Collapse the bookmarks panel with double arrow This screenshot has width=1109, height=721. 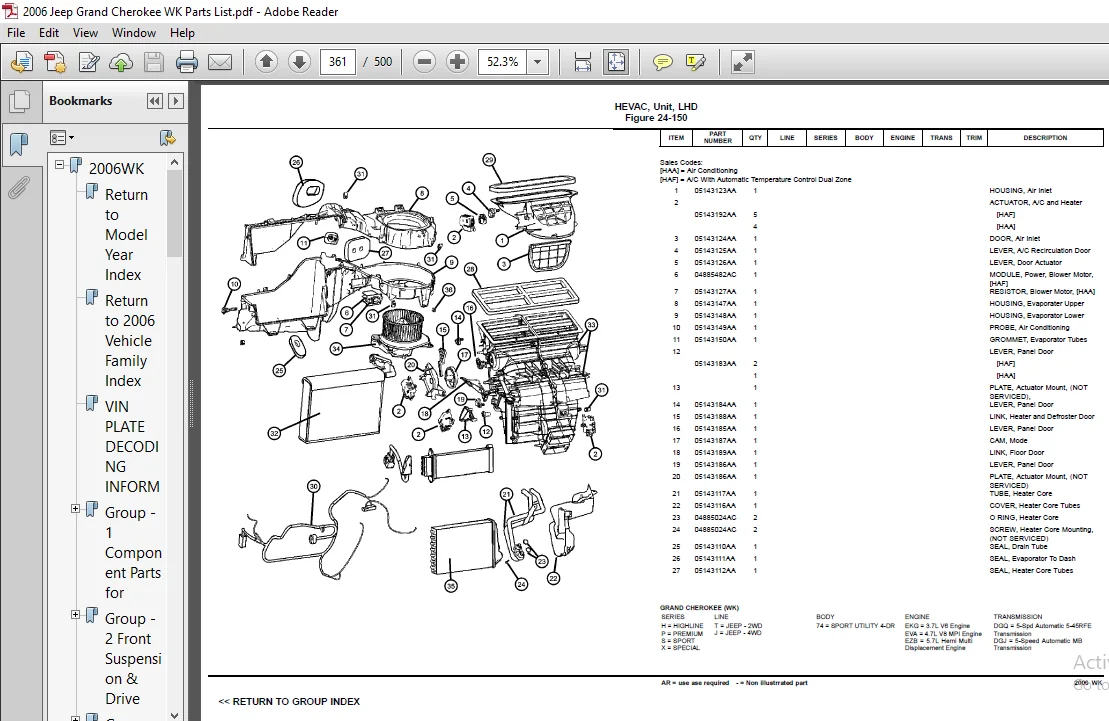tap(155, 101)
